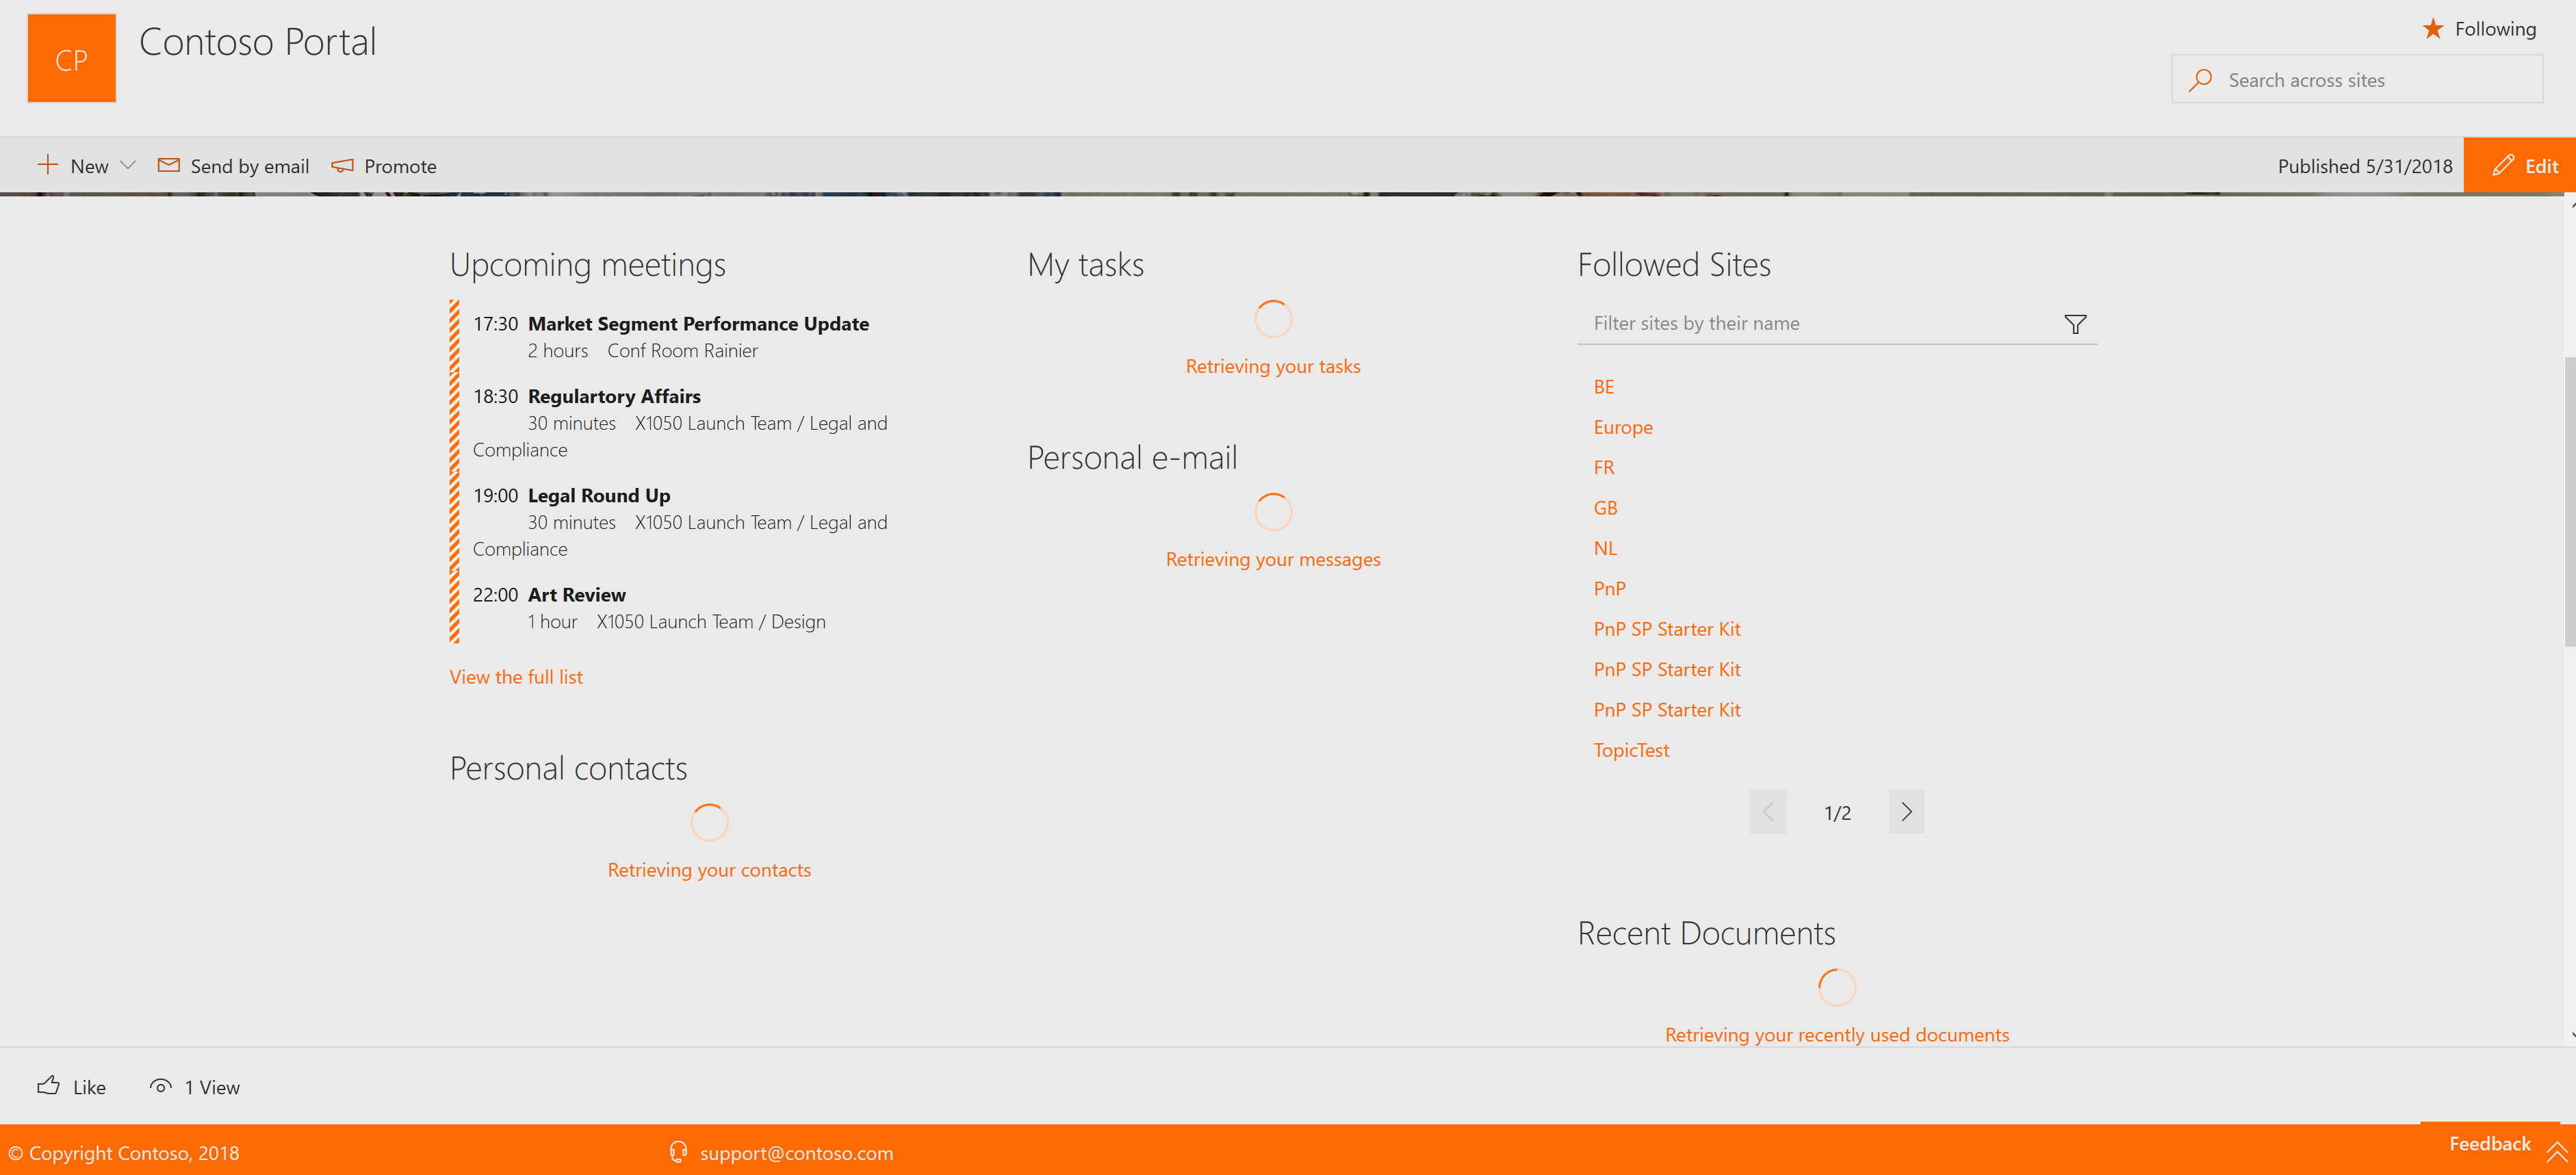Open the GB followed site
This screenshot has width=2576, height=1175.
pos(1605,508)
